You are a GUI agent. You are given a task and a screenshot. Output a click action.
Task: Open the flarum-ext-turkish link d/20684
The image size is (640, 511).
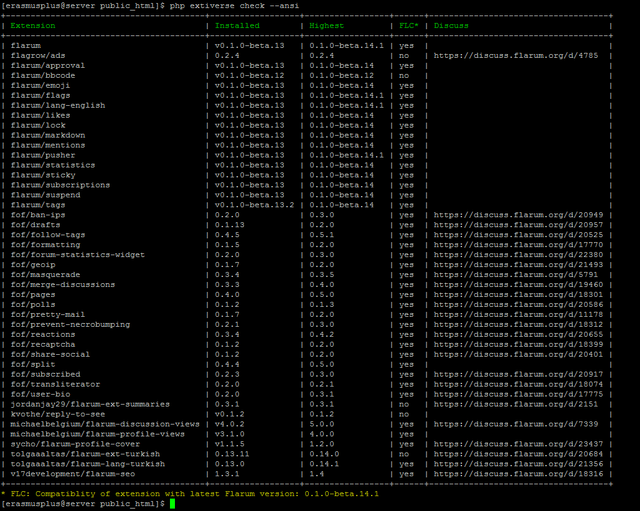pos(518,454)
